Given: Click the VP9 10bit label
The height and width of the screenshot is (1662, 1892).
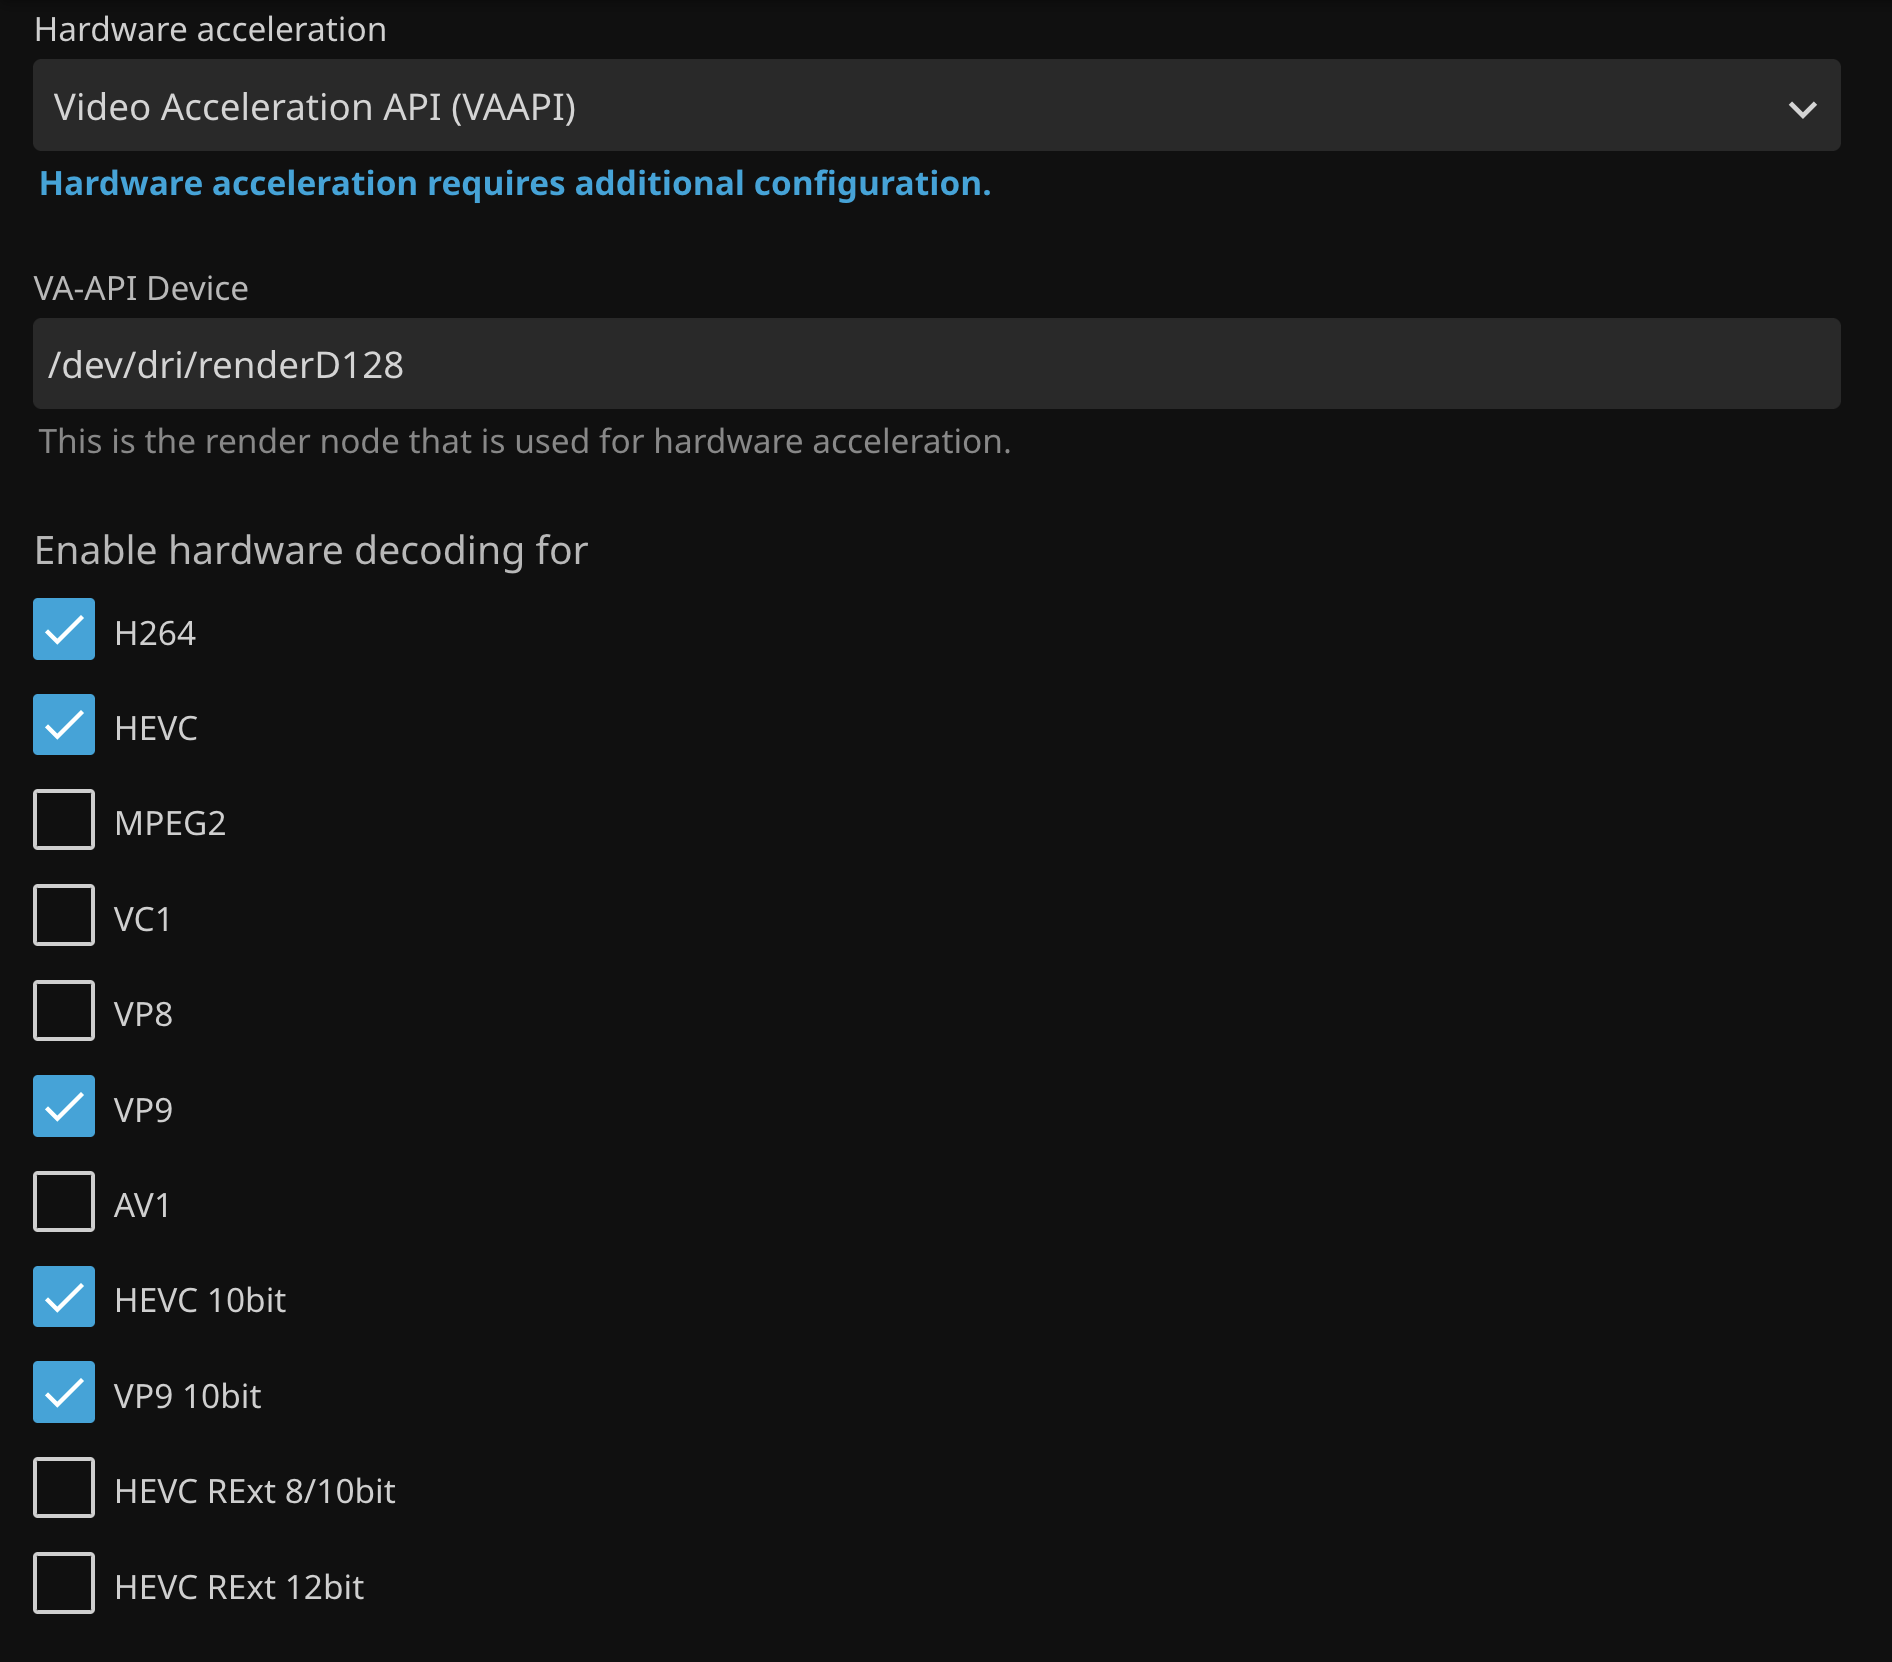Looking at the screenshot, I should click(x=188, y=1397).
